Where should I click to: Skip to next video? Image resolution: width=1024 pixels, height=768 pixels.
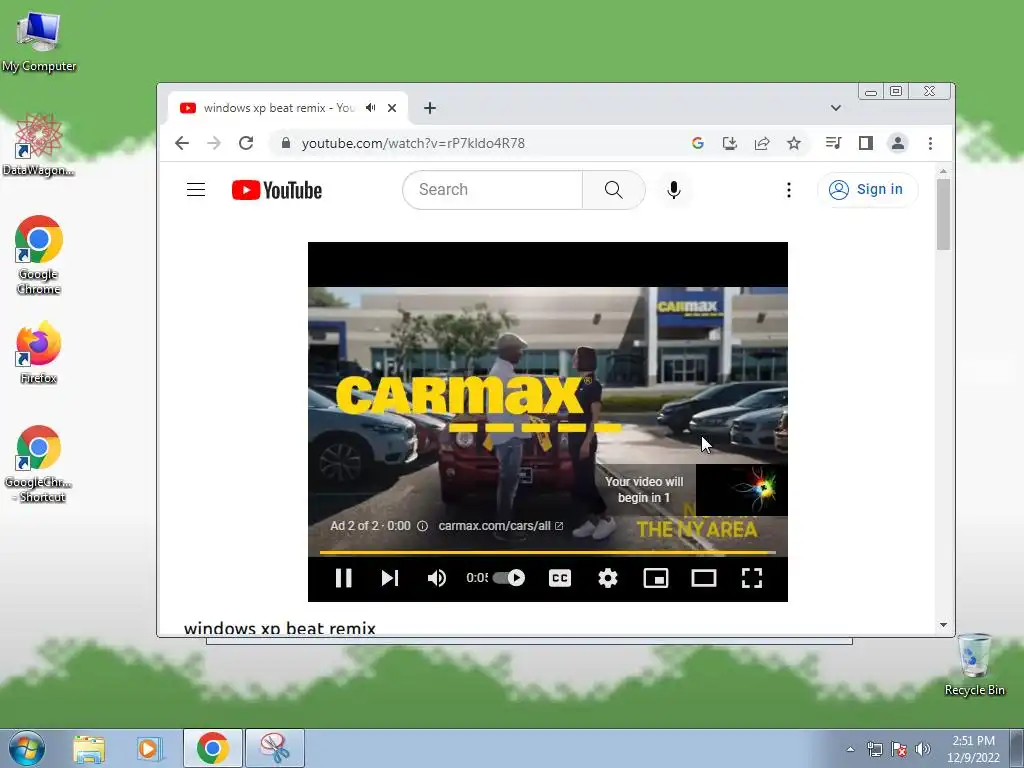[x=390, y=578]
